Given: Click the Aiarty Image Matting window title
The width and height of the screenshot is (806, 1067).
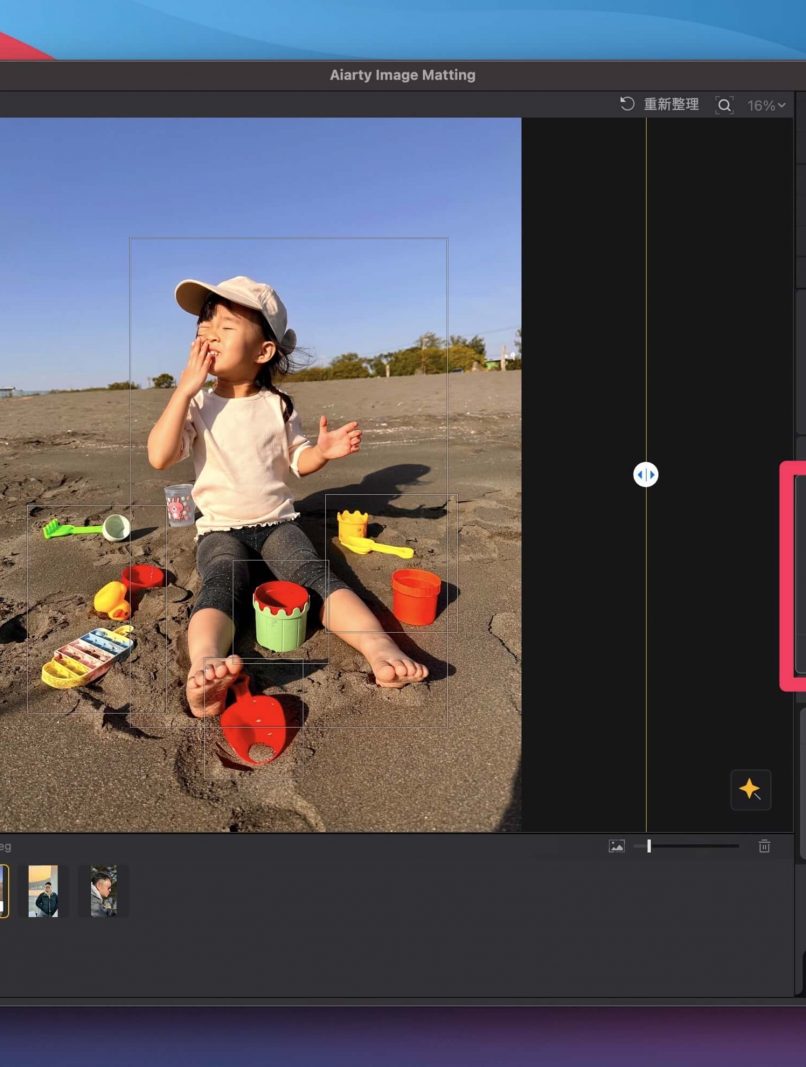Looking at the screenshot, I should (402, 75).
